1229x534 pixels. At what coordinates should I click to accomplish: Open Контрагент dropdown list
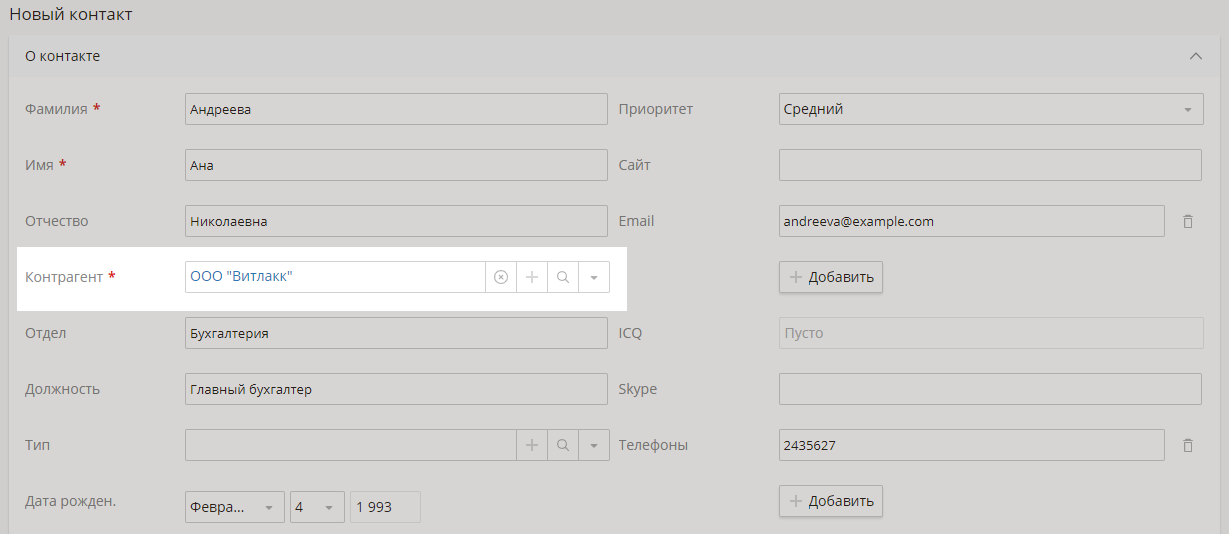[594, 277]
